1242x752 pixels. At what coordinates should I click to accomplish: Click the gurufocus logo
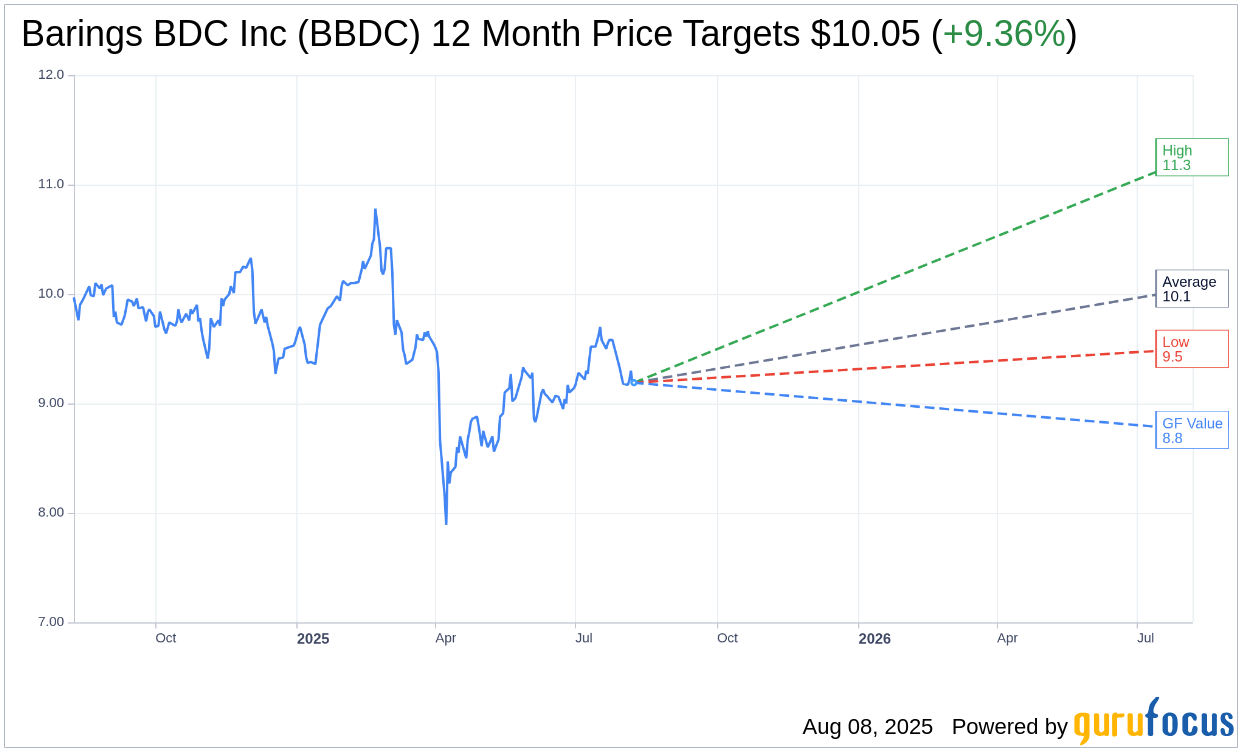click(1152, 722)
